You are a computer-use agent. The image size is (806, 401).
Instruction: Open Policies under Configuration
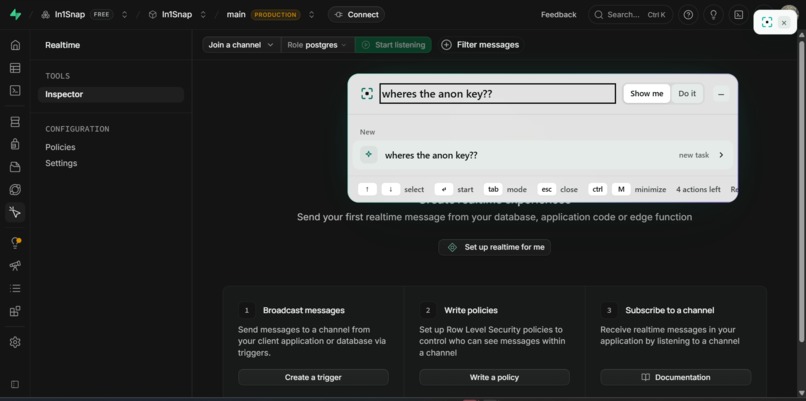[x=60, y=147]
